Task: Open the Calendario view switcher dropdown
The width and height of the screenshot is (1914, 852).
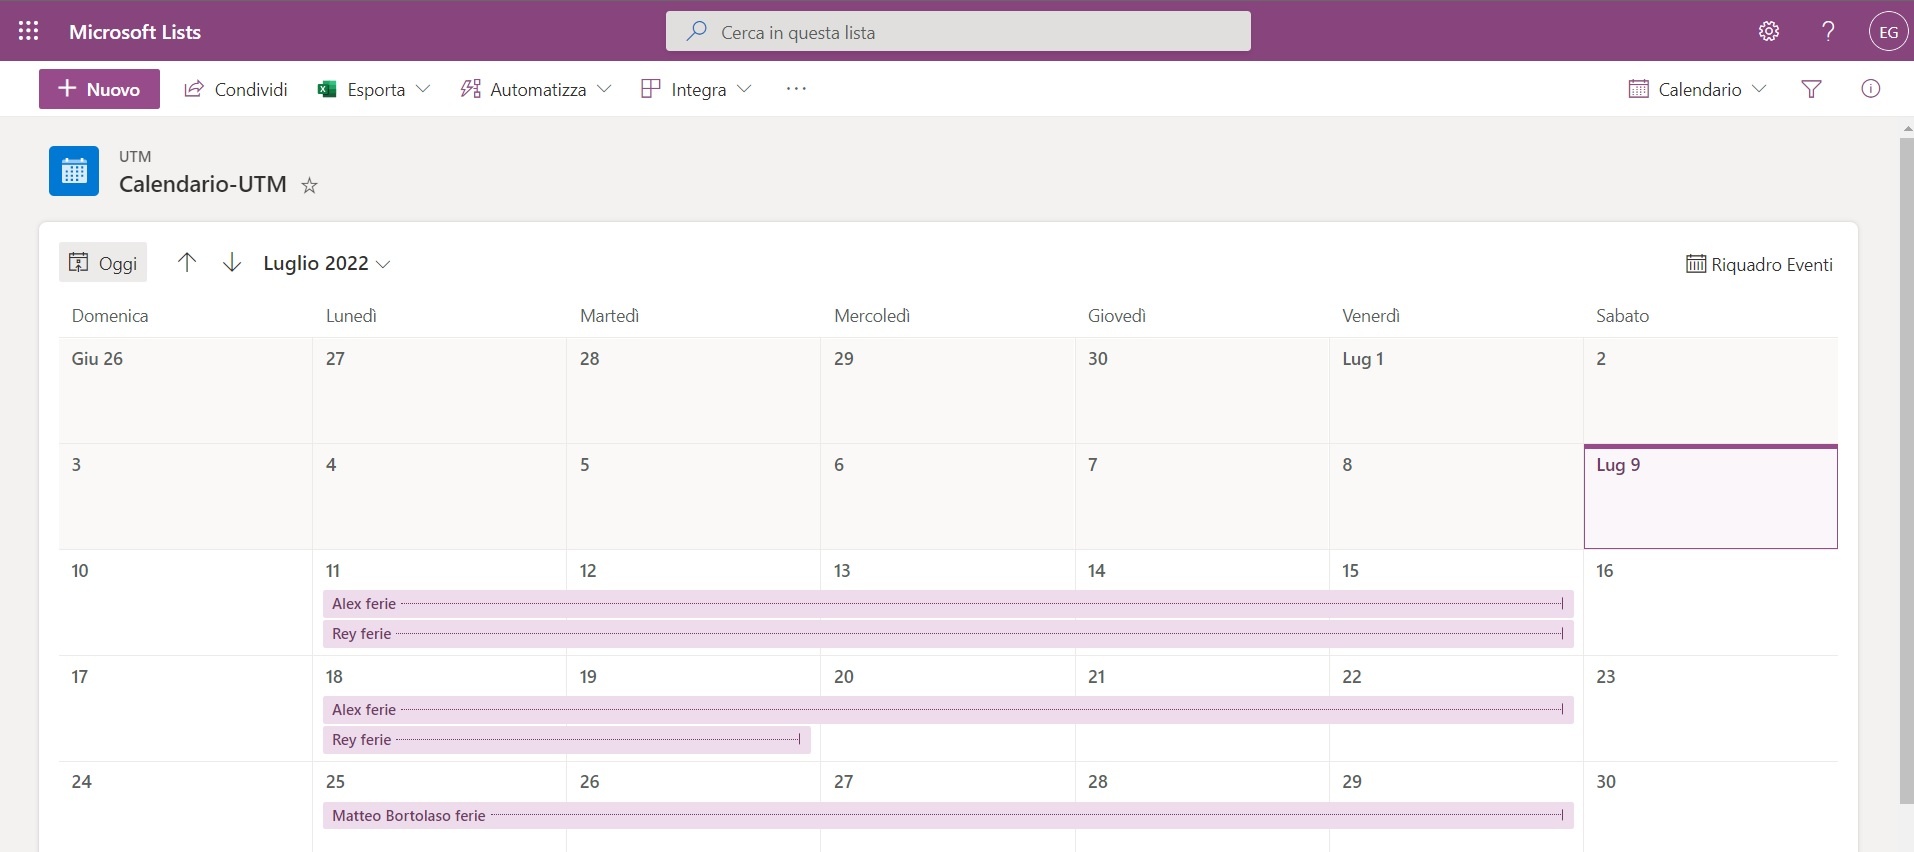Action: coord(1697,89)
